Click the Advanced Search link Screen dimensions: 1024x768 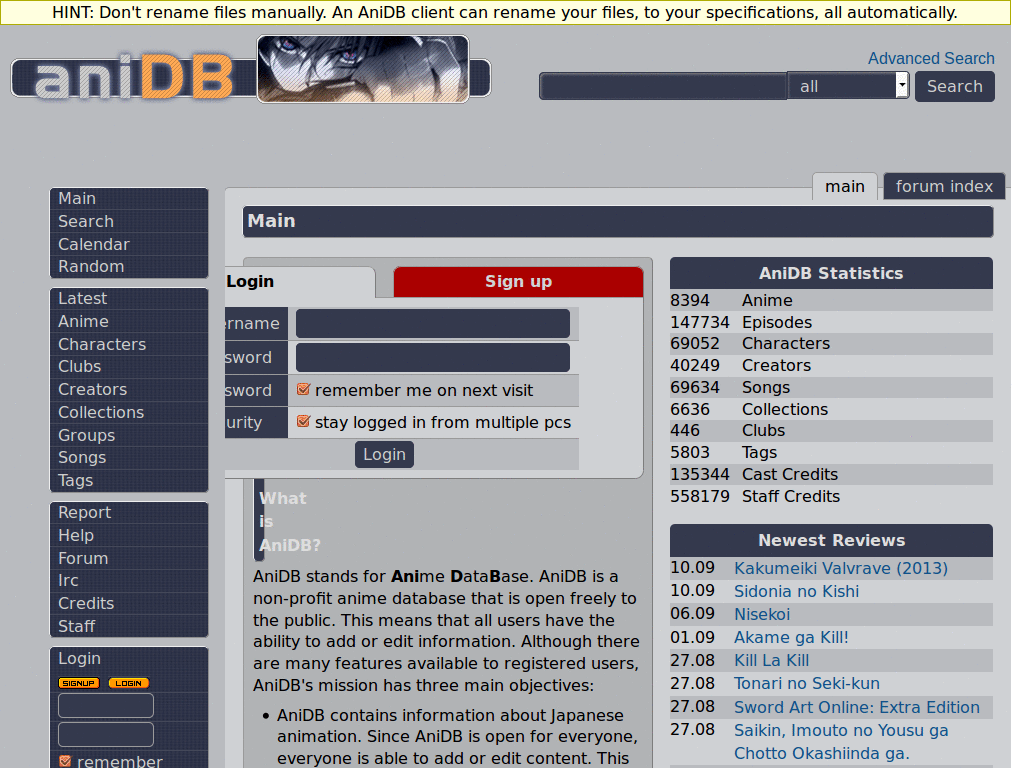tap(931, 58)
